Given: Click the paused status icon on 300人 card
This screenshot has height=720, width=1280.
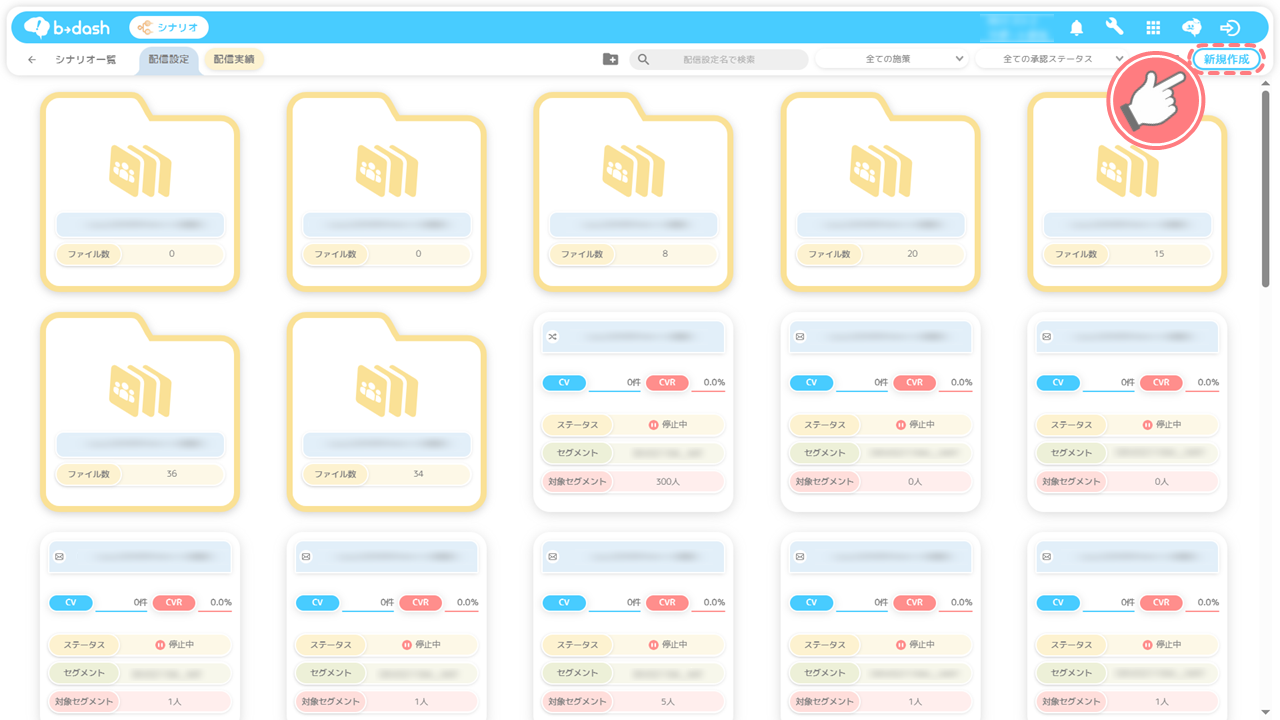Looking at the screenshot, I should (x=654, y=425).
